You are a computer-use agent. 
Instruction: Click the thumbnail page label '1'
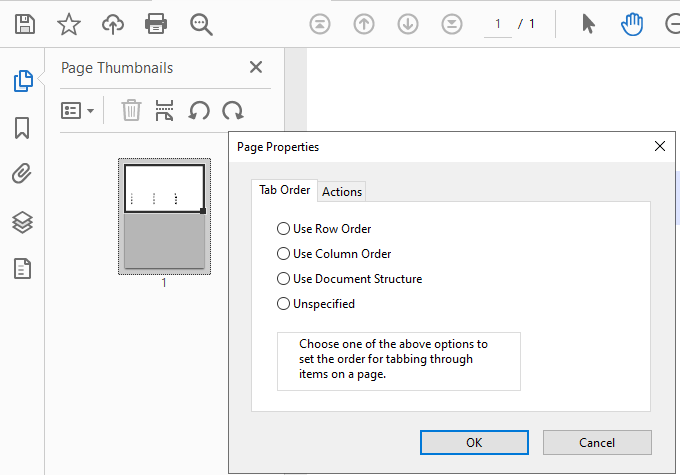(x=164, y=283)
